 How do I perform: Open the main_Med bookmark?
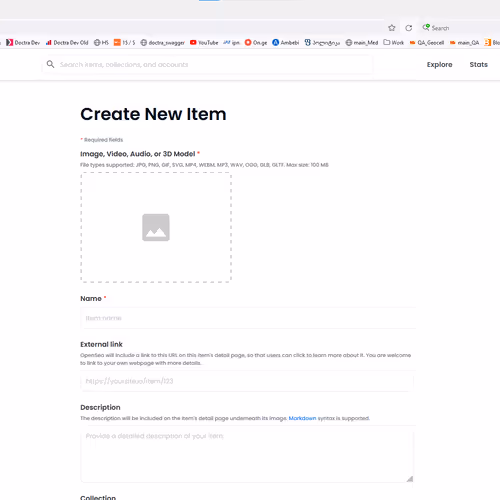(362, 43)
